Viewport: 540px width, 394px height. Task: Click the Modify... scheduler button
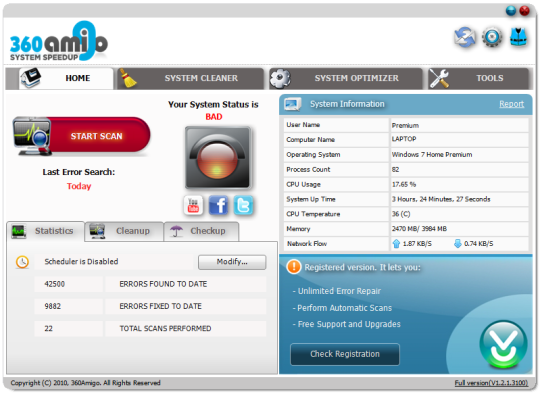click(232, 262)
